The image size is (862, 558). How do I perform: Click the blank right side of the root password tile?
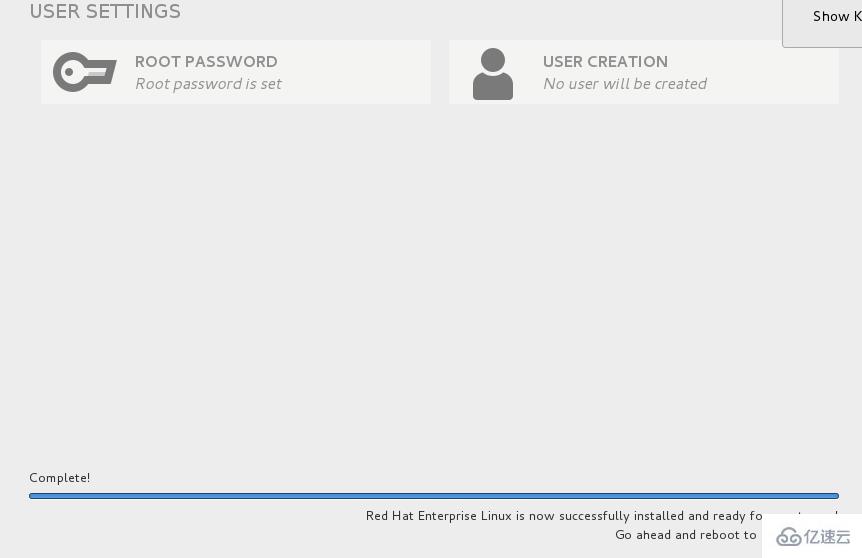(370, 72)
